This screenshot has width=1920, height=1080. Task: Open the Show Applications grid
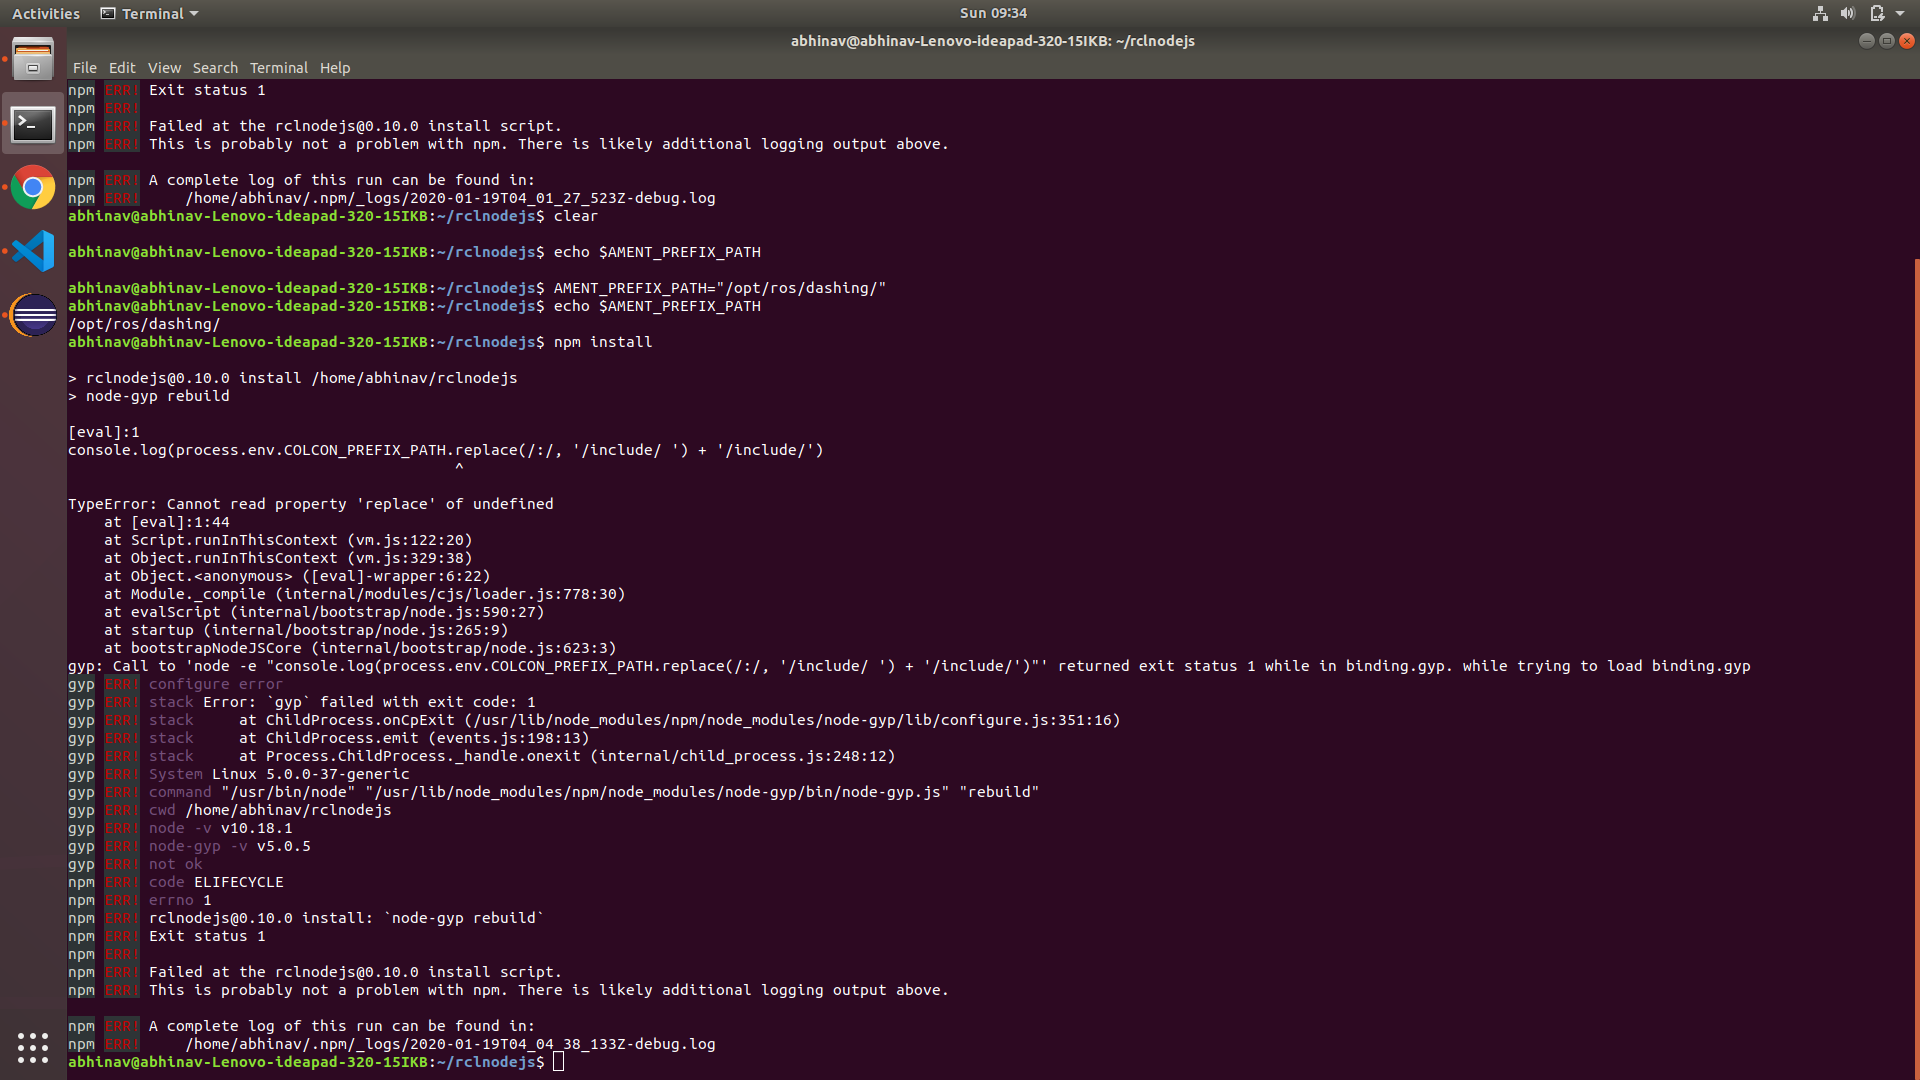pyautogui.click(x=33, y=1047)
